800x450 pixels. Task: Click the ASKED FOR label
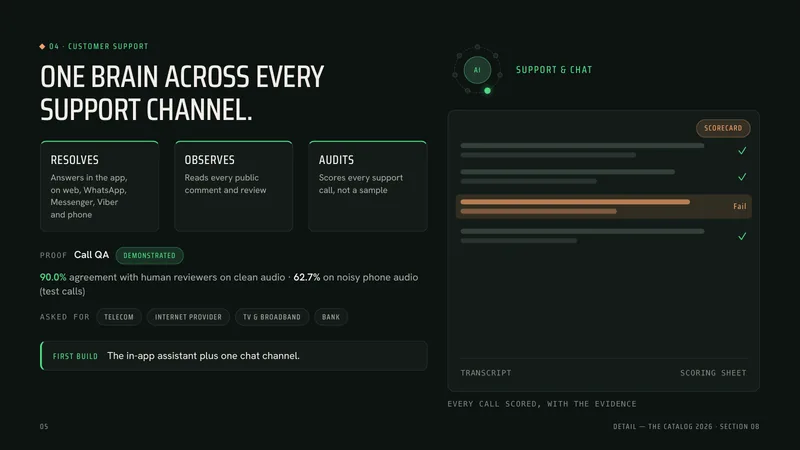coord(65,317)
